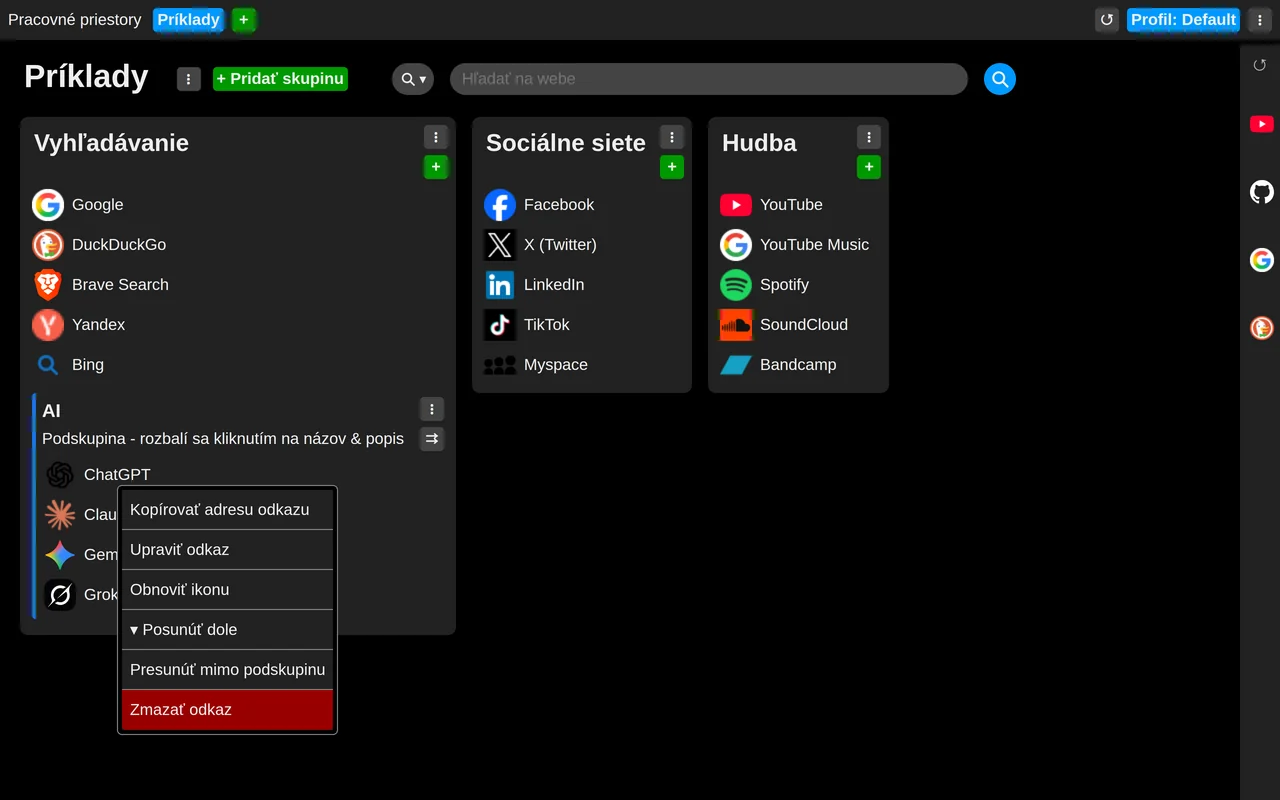Click the red Zmazať odkaz entry
This screenshot has height=800, width=1280.
(227, 710)
